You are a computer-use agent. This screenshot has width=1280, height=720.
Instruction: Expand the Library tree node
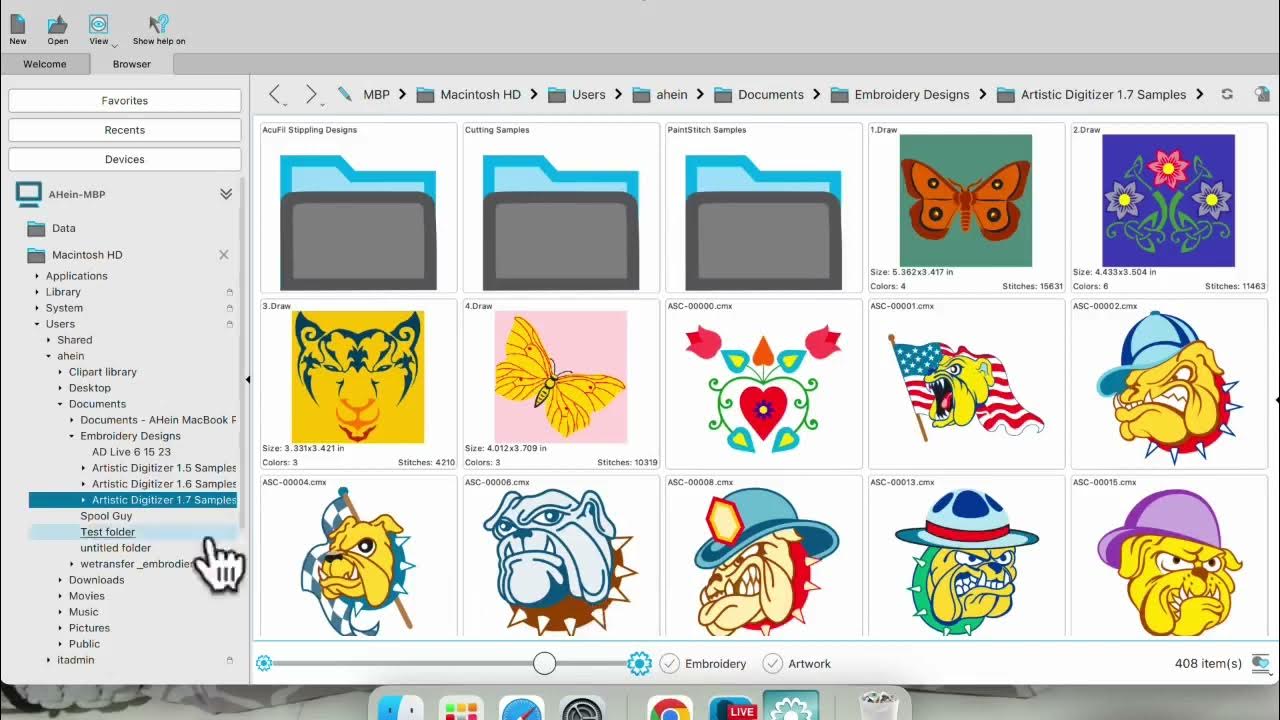coord(38,292)
